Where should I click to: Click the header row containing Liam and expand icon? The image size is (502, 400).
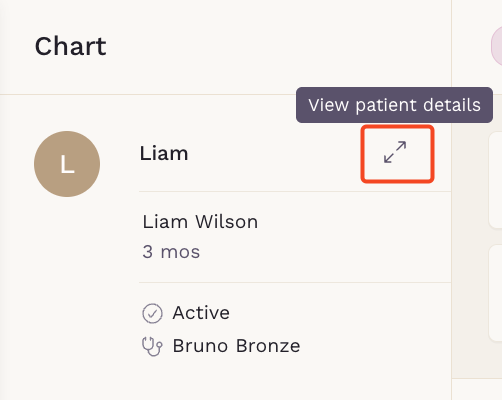point(295,154)
